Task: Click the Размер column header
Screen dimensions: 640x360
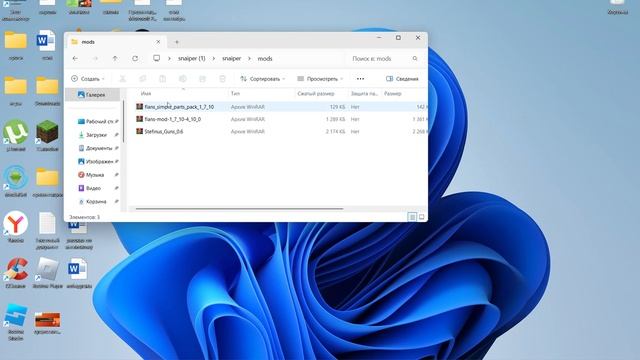Action: tap(393, 93)
